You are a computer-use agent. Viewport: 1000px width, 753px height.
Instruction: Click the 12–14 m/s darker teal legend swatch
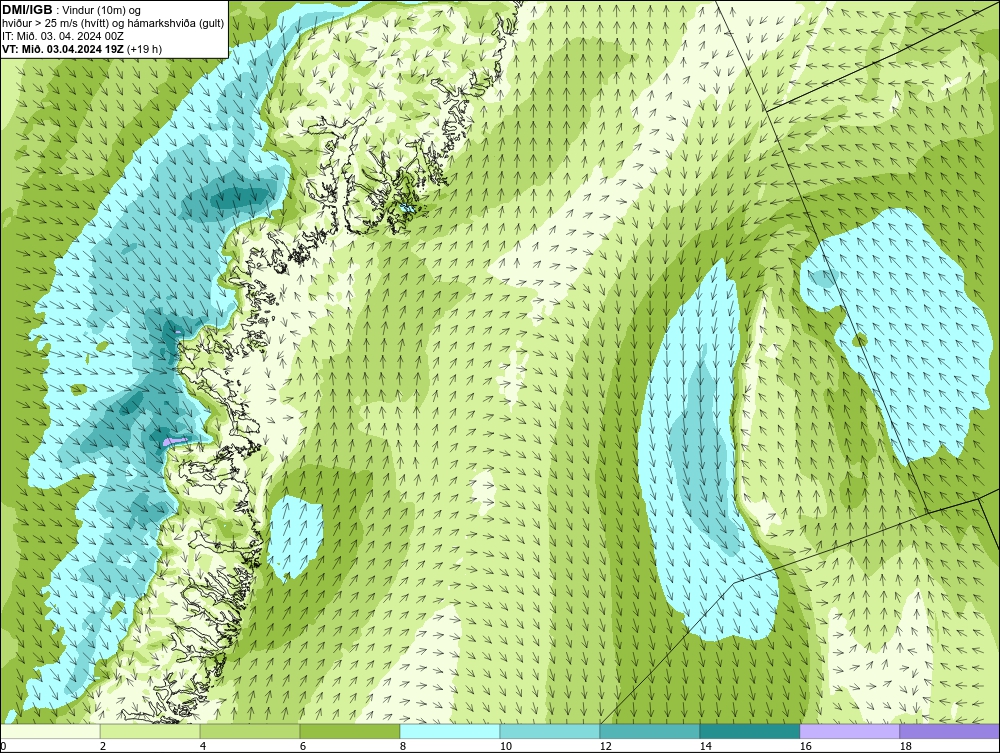tap(650, 731)
